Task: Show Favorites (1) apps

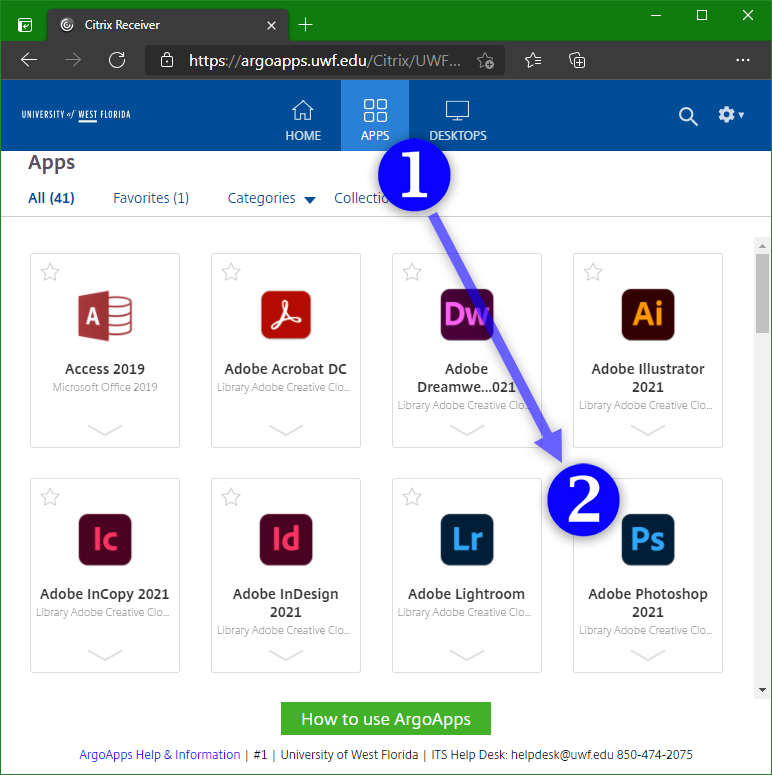Action: click(151, 198)
